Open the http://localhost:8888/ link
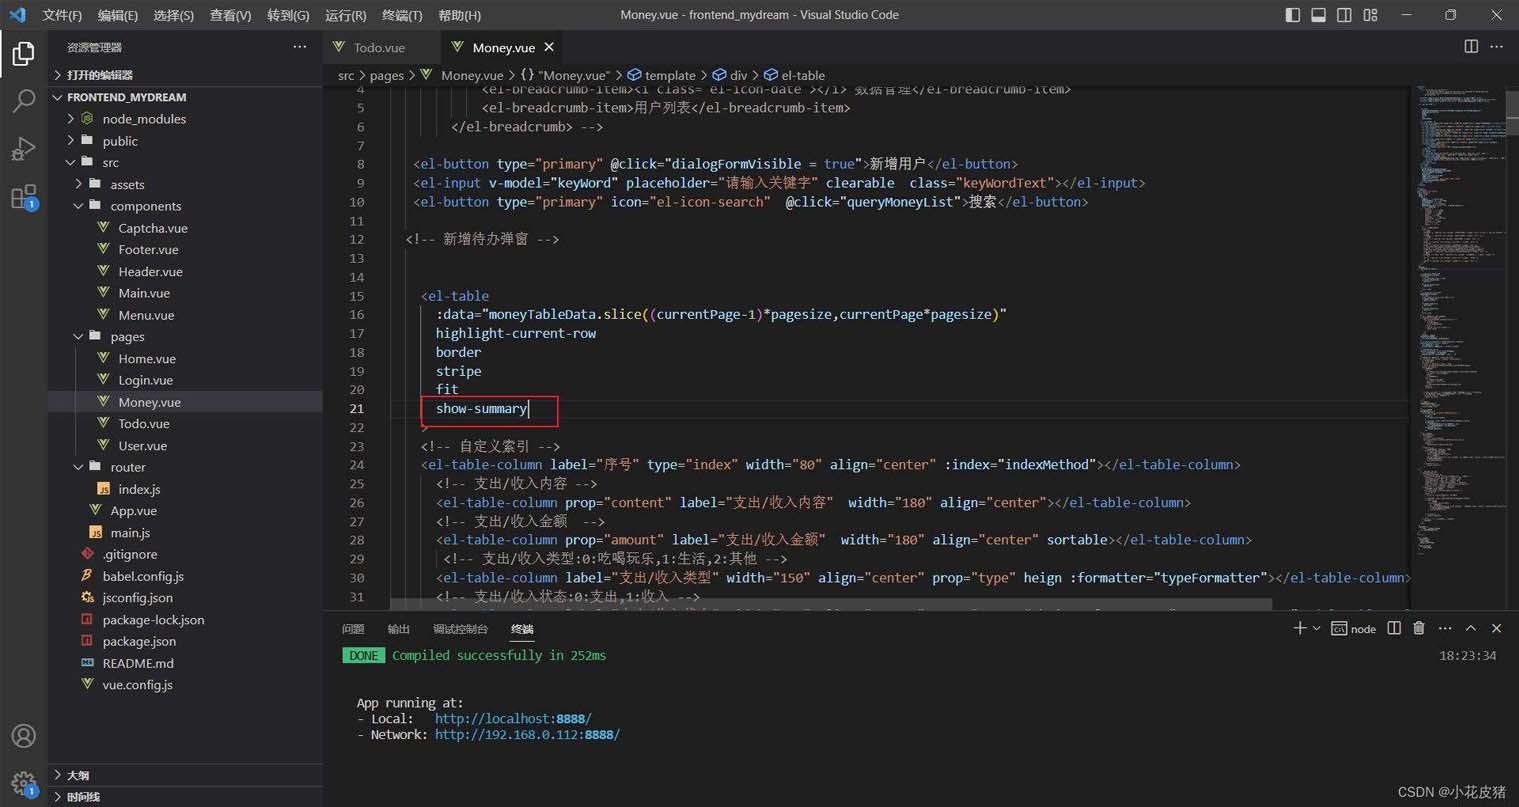This screenshot has width=1519, height=807. click(x=513, y=719)
